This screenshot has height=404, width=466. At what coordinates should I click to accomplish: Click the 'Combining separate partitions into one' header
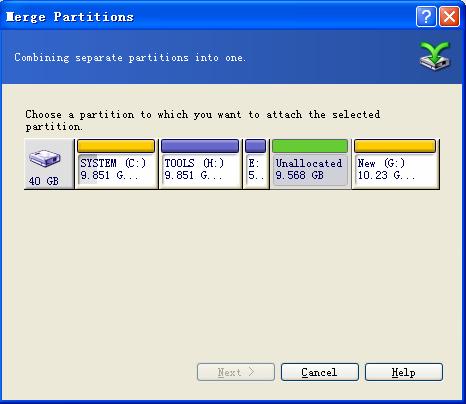click(130, 58)
